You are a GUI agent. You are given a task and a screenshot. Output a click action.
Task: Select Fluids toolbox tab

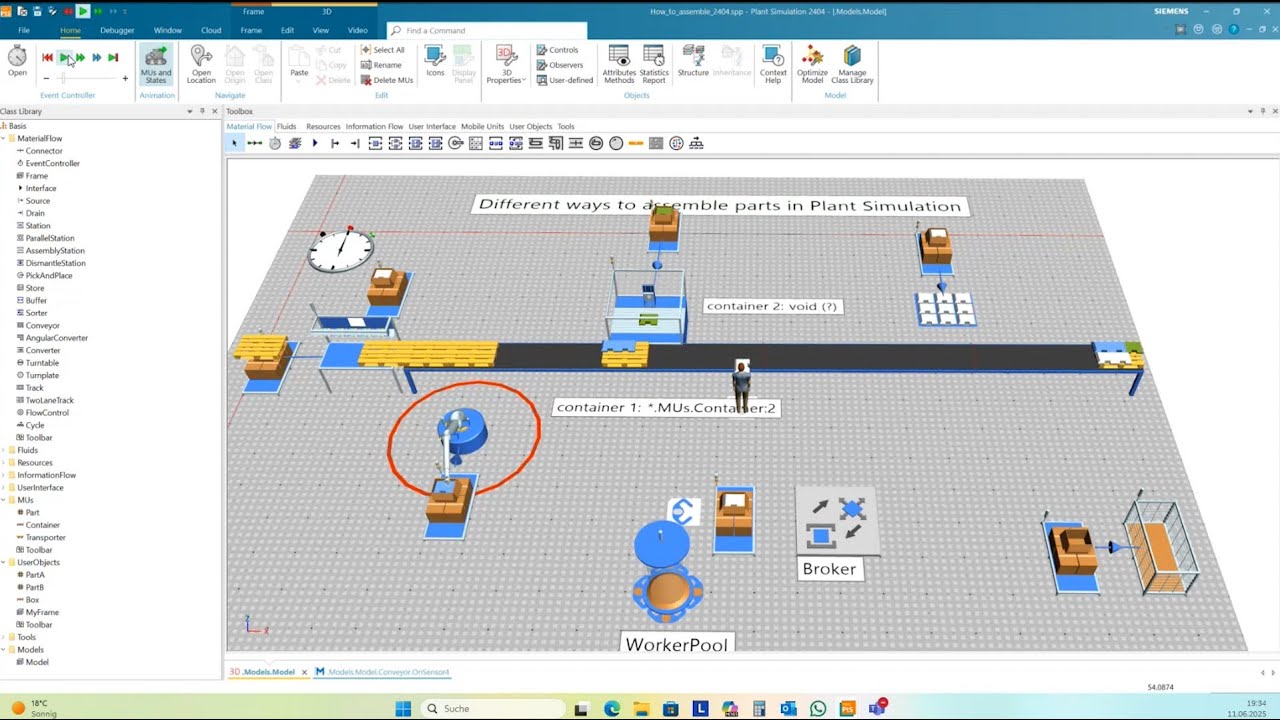[286, 127]
